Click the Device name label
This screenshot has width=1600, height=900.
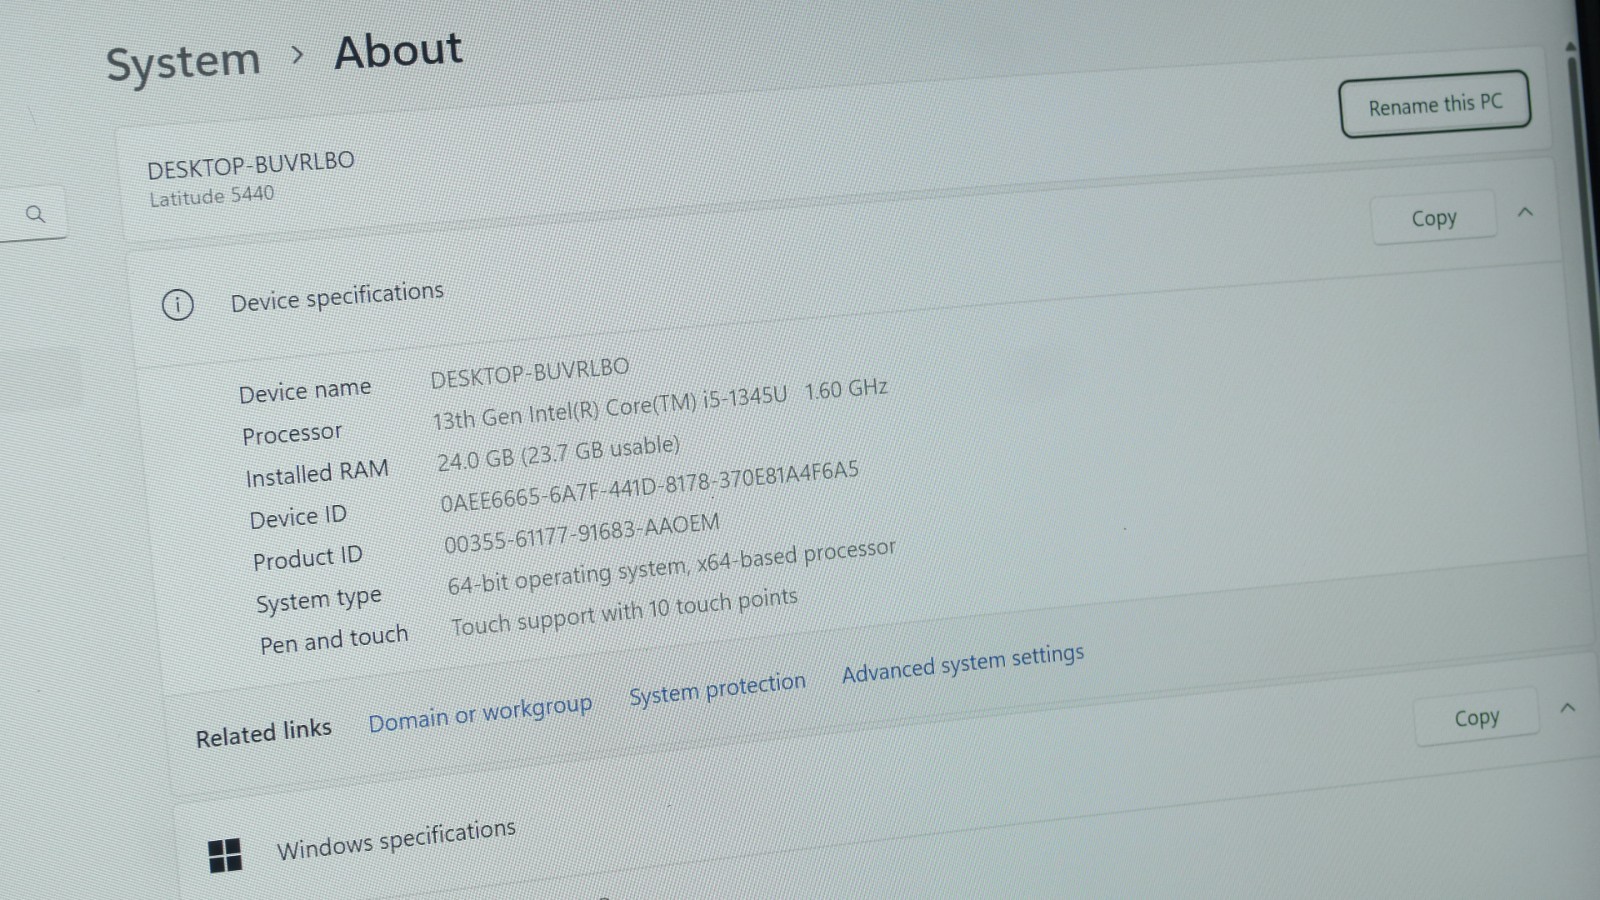click(305, 390)
